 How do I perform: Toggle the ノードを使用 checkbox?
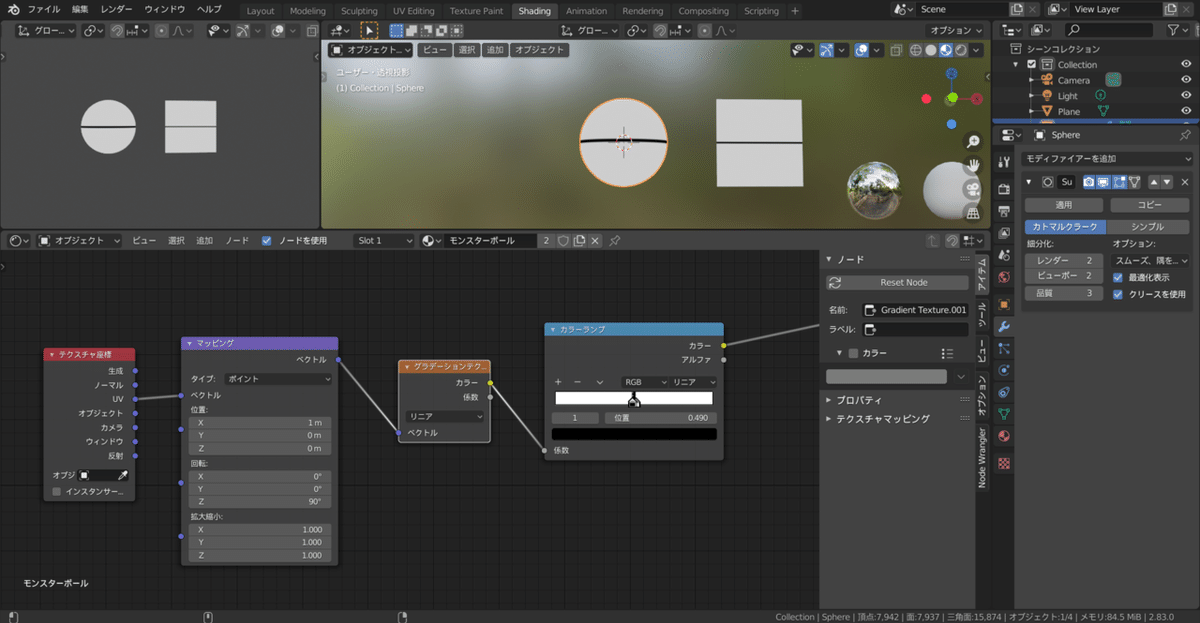266,241
